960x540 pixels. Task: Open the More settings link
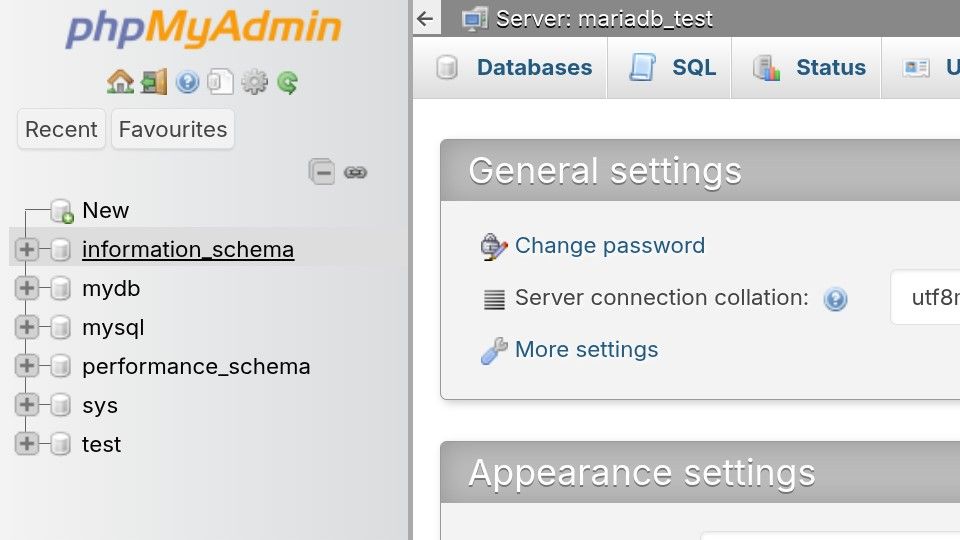[x=586, y=350]
